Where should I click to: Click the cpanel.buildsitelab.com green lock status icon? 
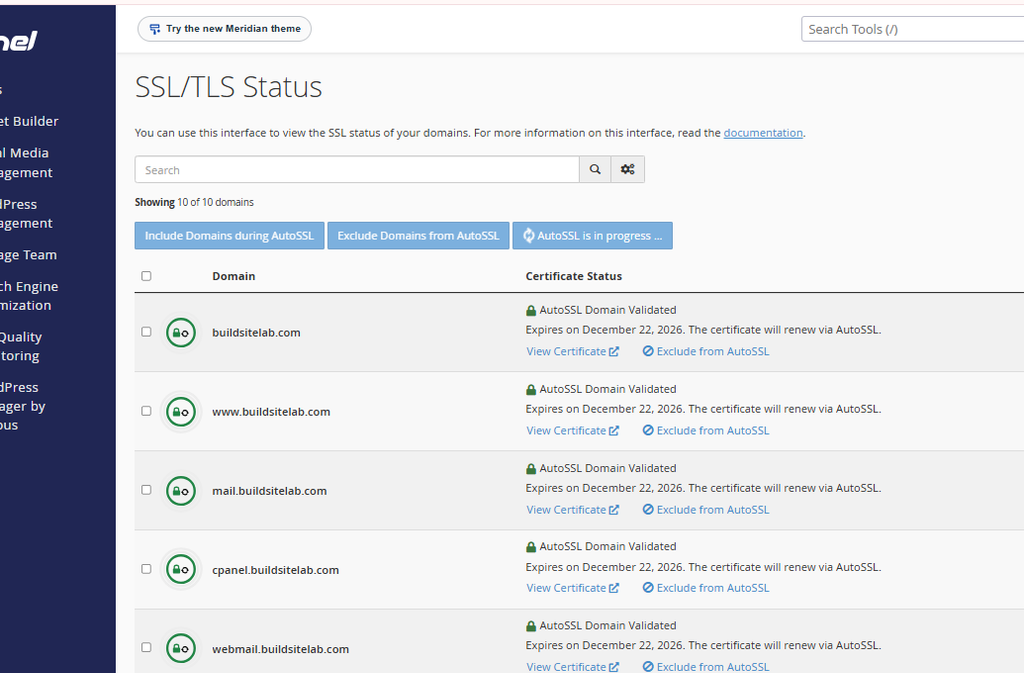[181, 569]
